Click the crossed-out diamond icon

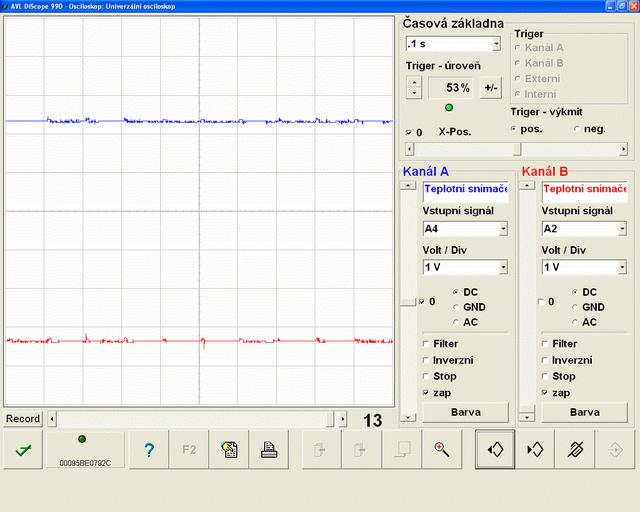[x=575, y=450]
